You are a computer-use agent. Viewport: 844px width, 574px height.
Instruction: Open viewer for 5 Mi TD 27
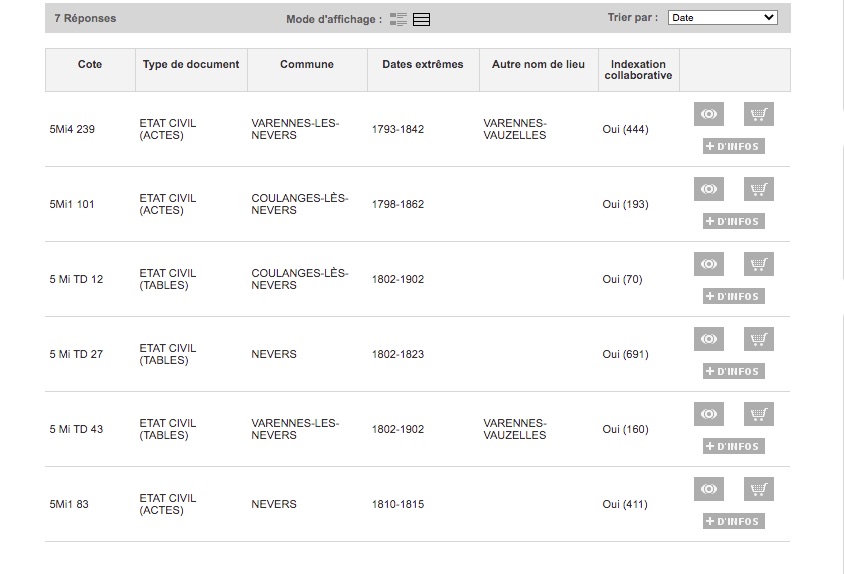pyautogui.click(x=709, y=340)
